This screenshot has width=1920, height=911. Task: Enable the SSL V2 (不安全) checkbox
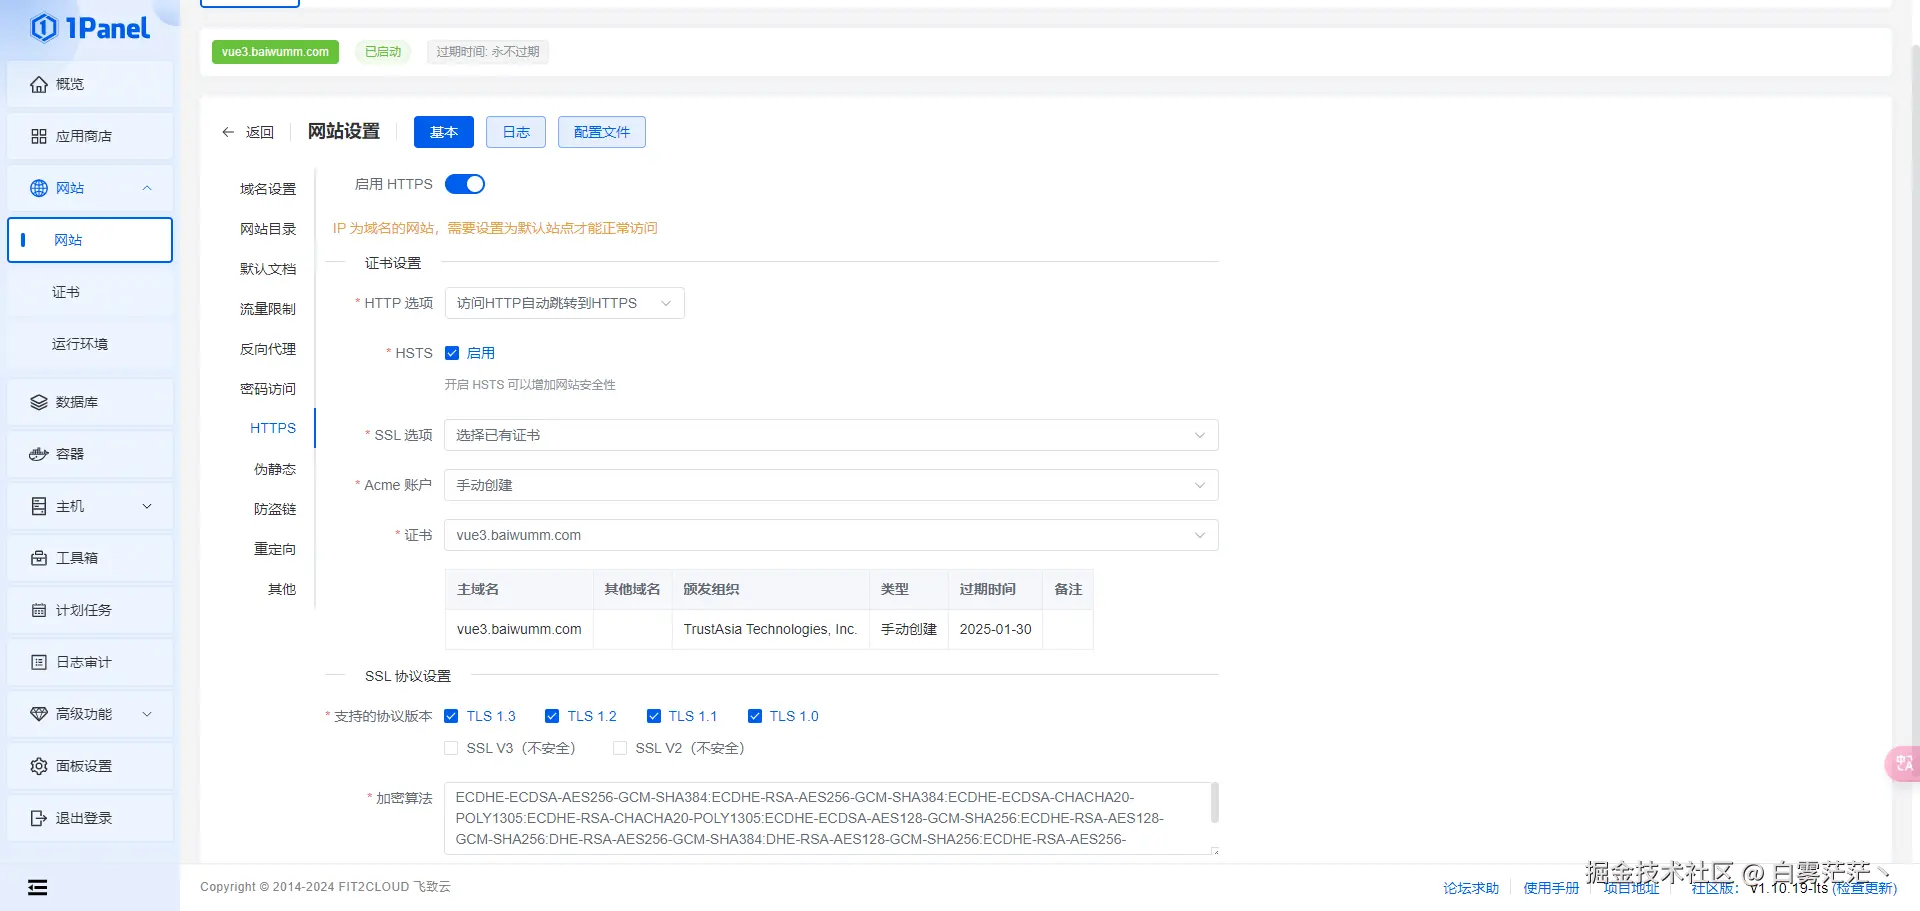[x=620, y=748]
